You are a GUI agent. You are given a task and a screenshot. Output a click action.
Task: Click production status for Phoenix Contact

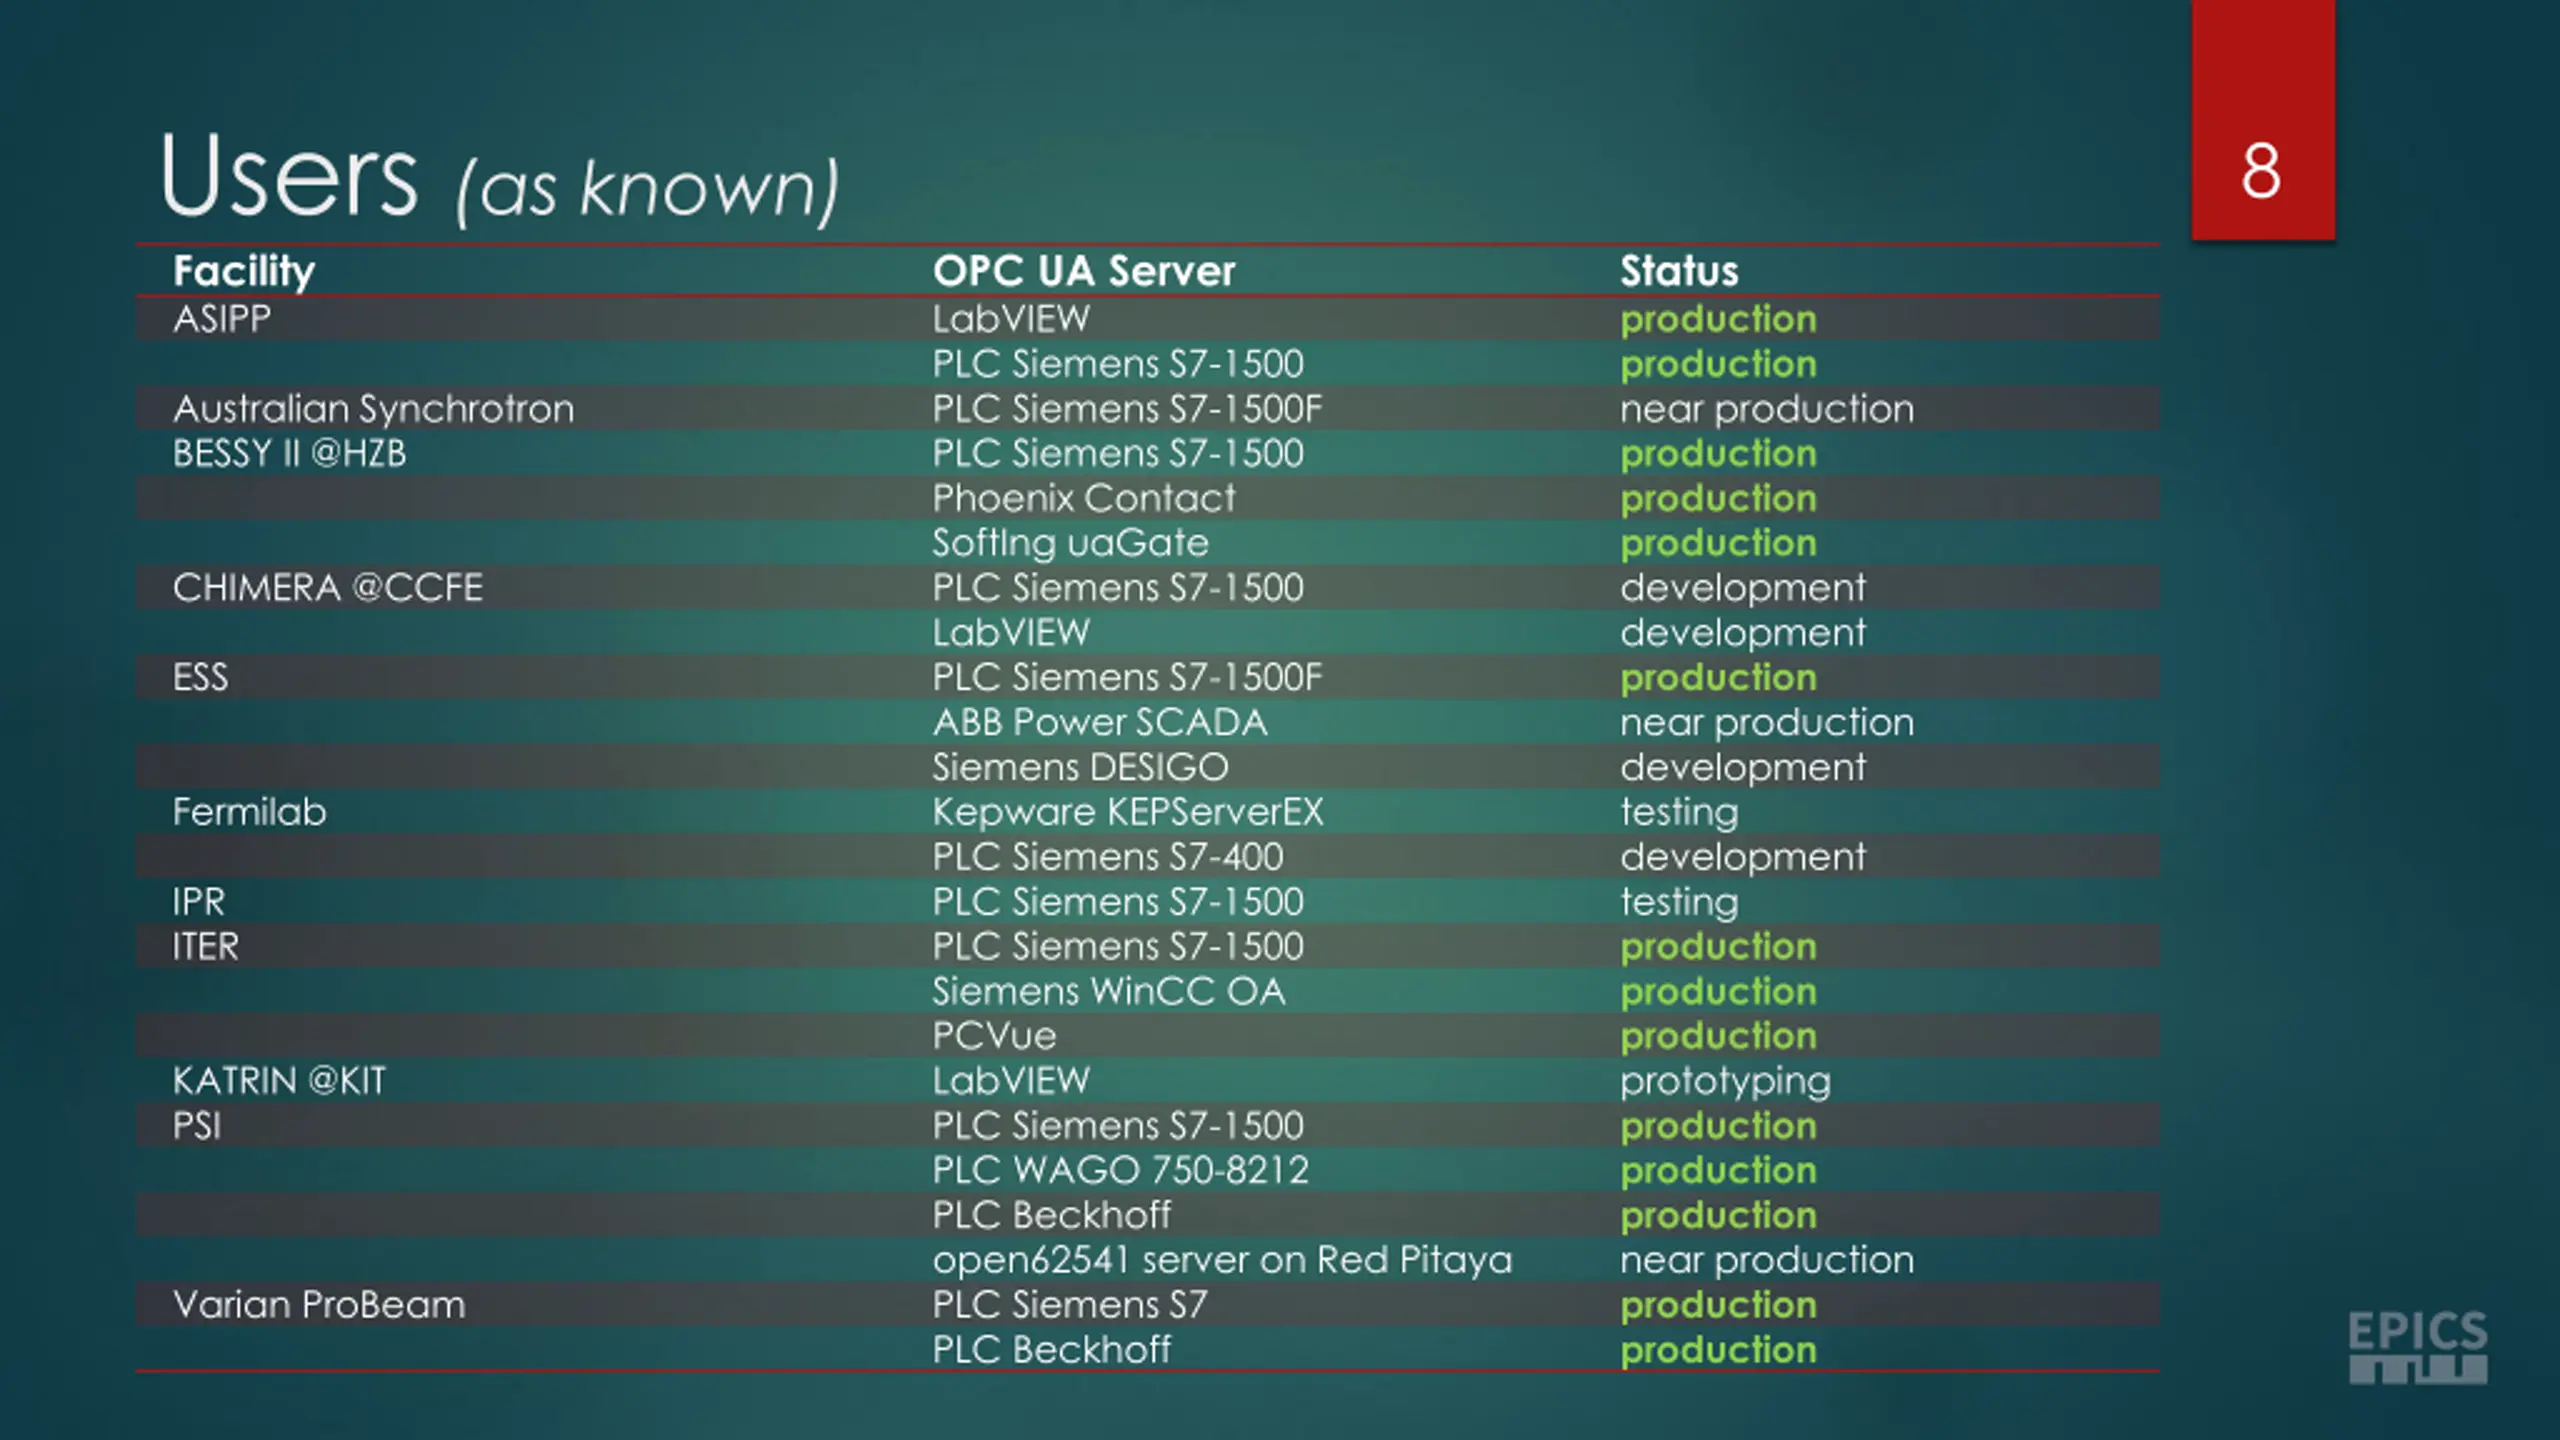[1718, 499]
